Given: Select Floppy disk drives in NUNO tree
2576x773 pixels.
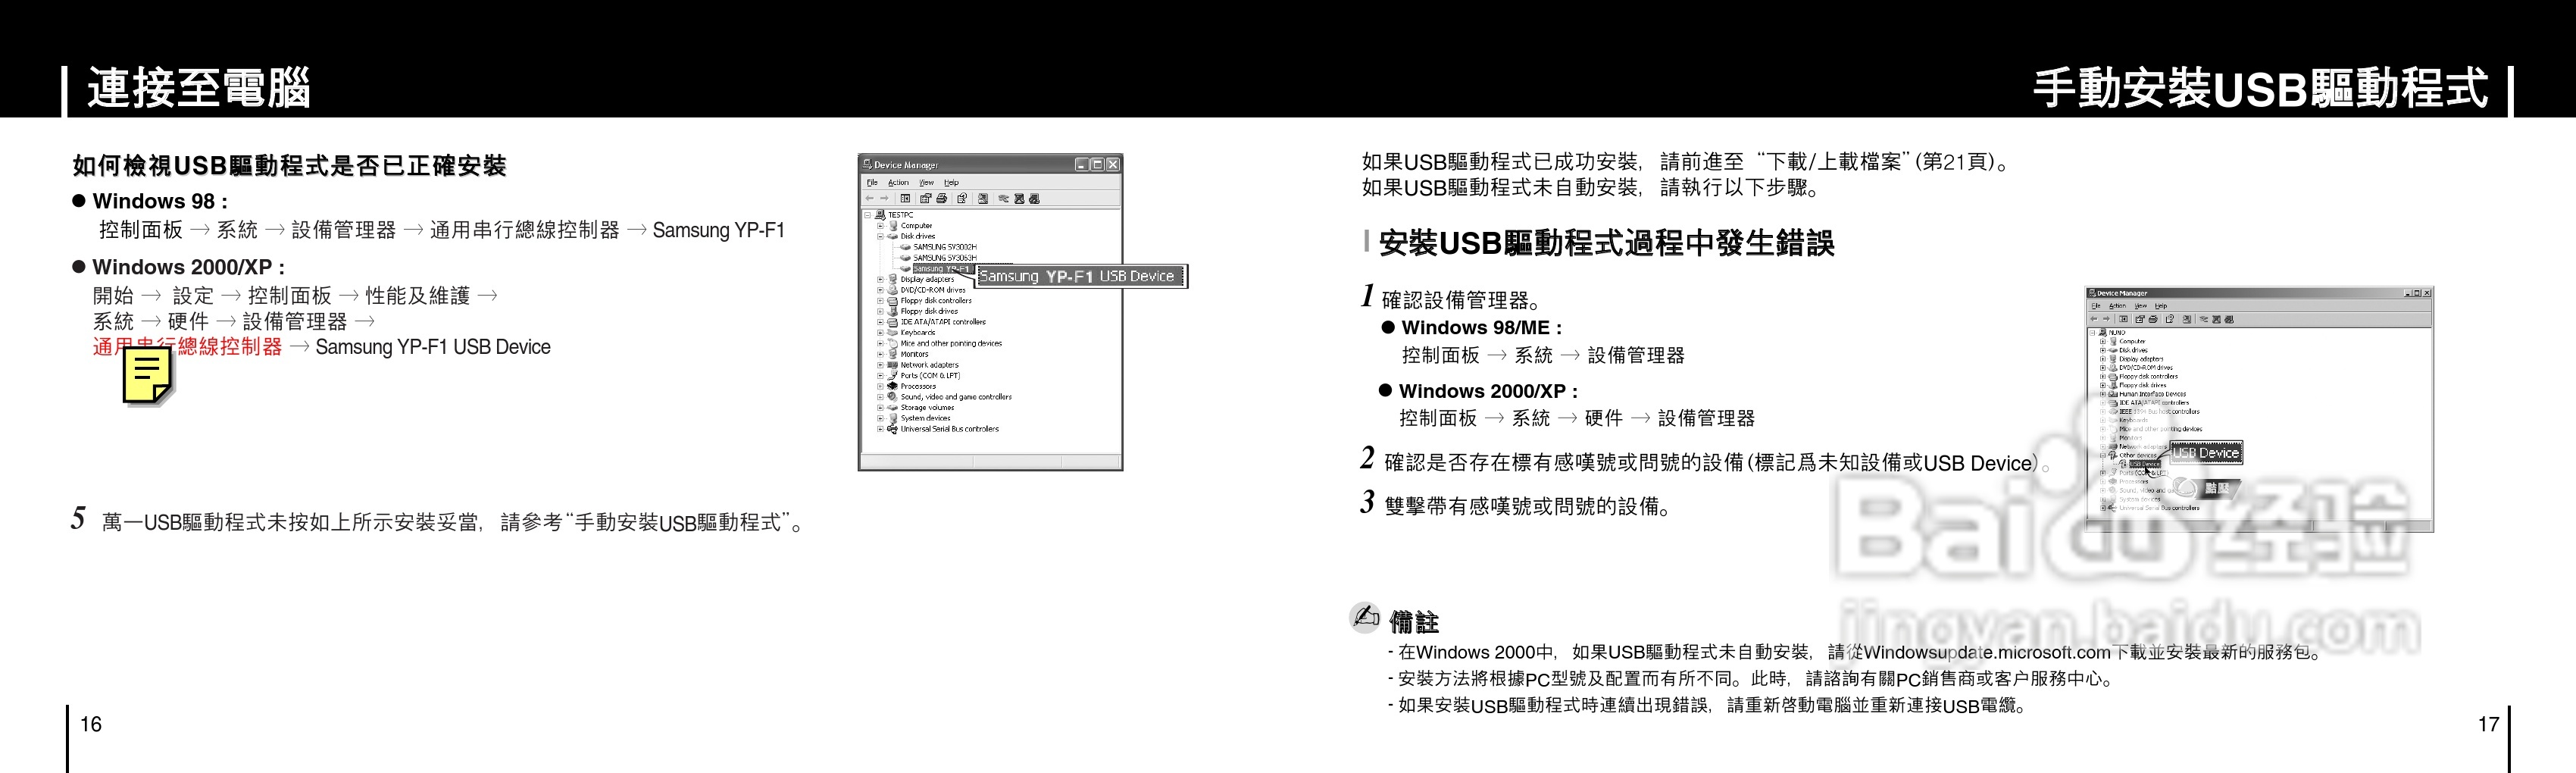Looking at the screenshot, I should pos(2143,385).
